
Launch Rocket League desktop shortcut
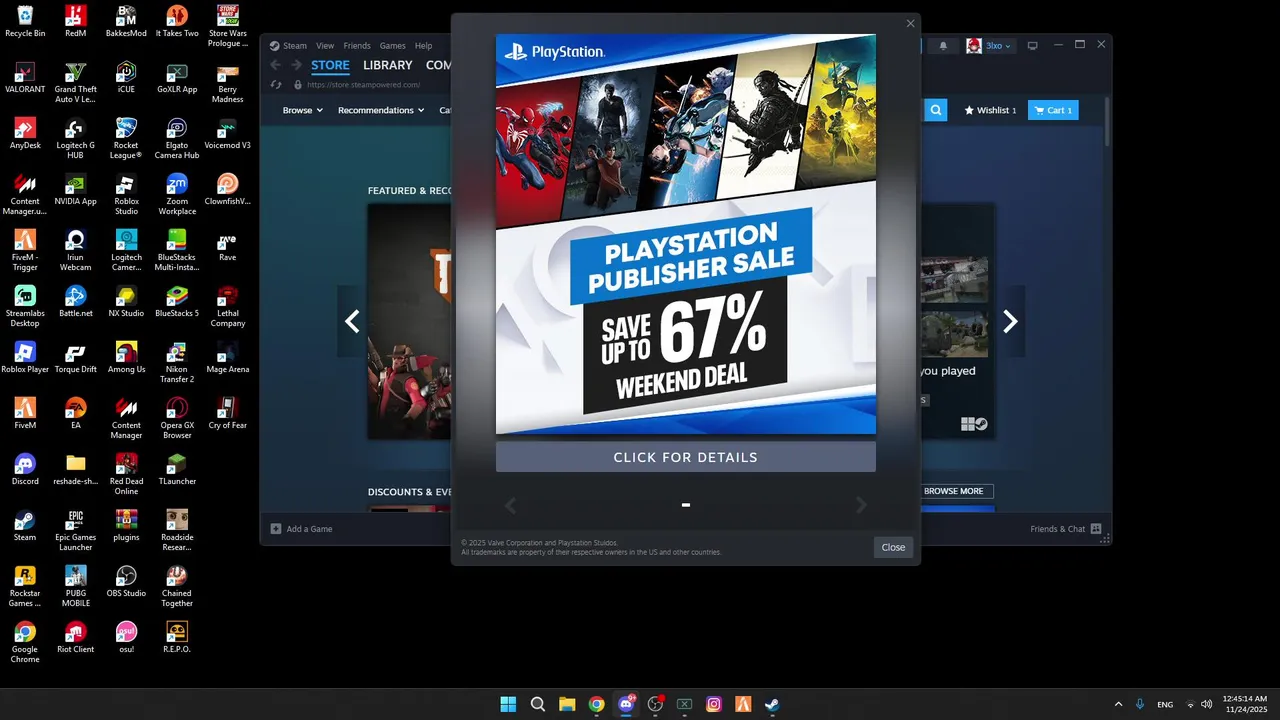click(126, 139)
